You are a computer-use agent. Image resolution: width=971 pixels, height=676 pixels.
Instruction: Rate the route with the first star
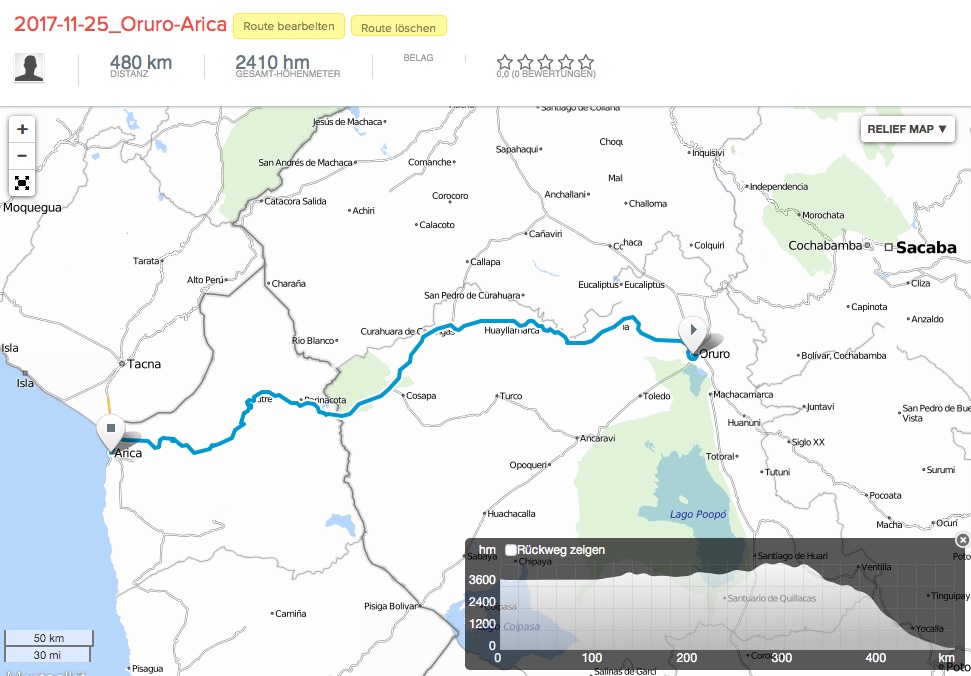coord(505,62)
